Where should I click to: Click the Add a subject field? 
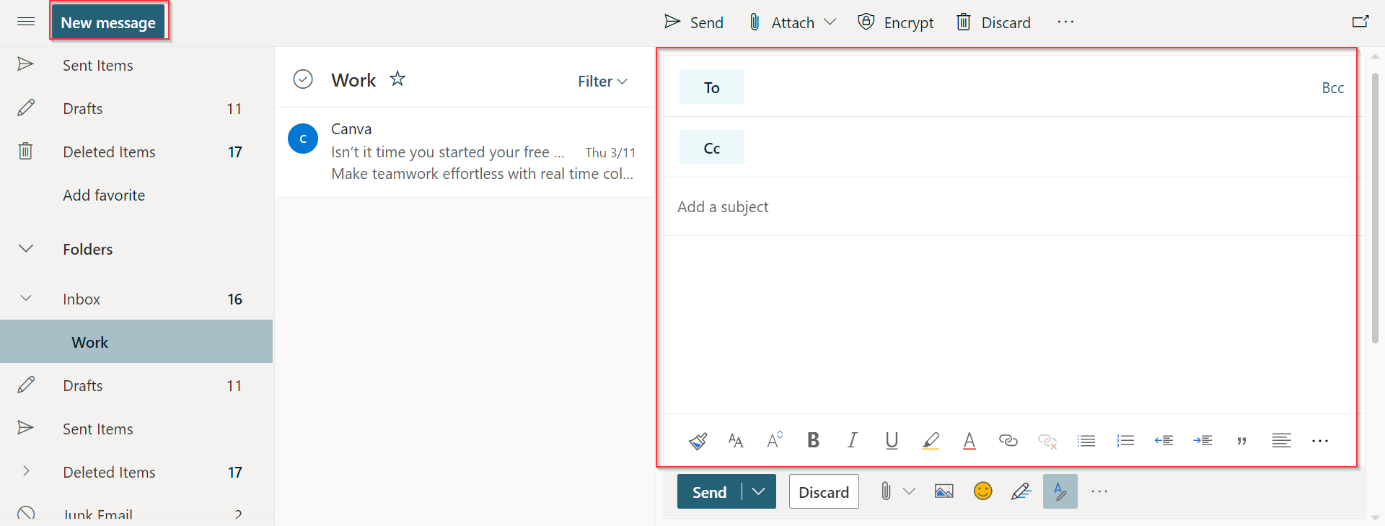point(1000,207)
